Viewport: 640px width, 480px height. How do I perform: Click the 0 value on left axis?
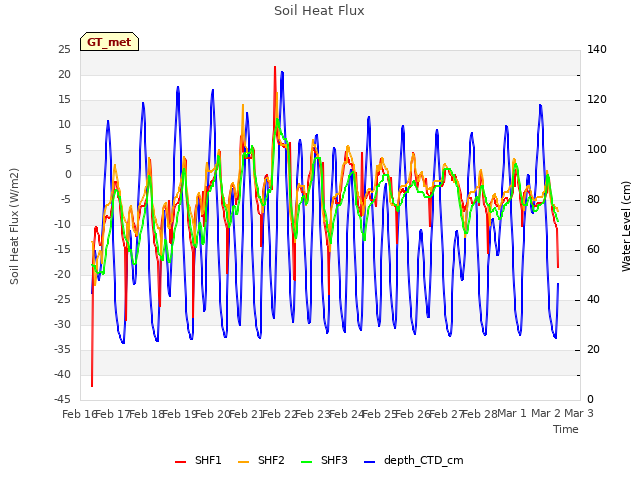[68, 175]
